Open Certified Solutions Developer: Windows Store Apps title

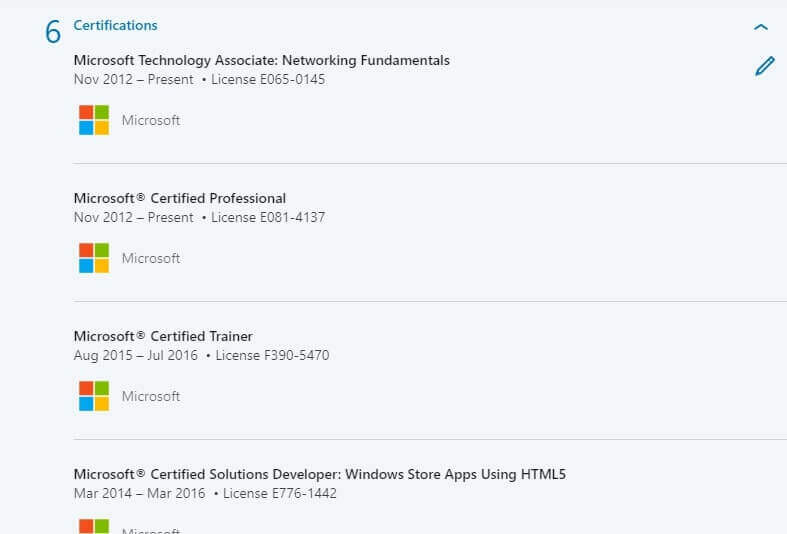click(320, 474)
